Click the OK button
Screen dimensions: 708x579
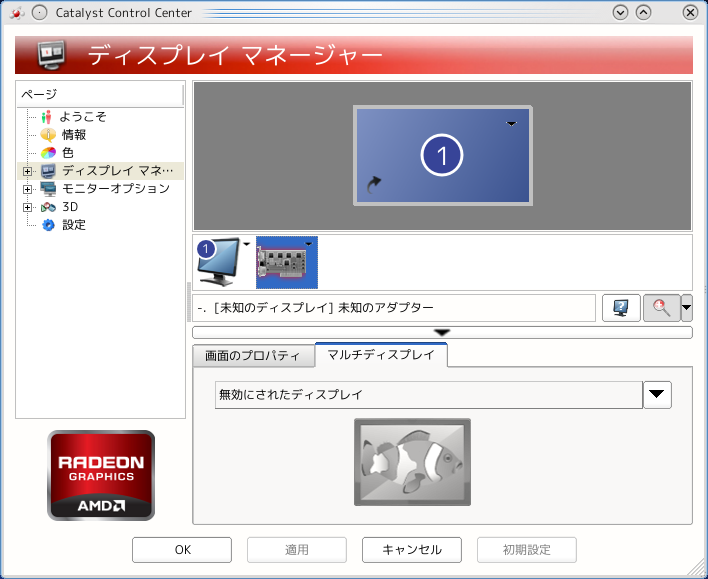click(182, 550)
